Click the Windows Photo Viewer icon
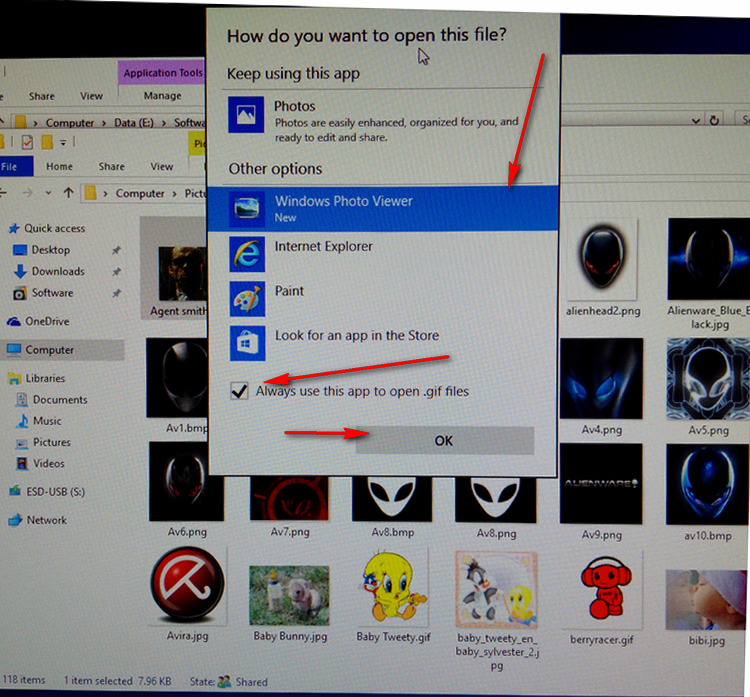Viewport: 750px width, 697px height. (x=247, y=209)
